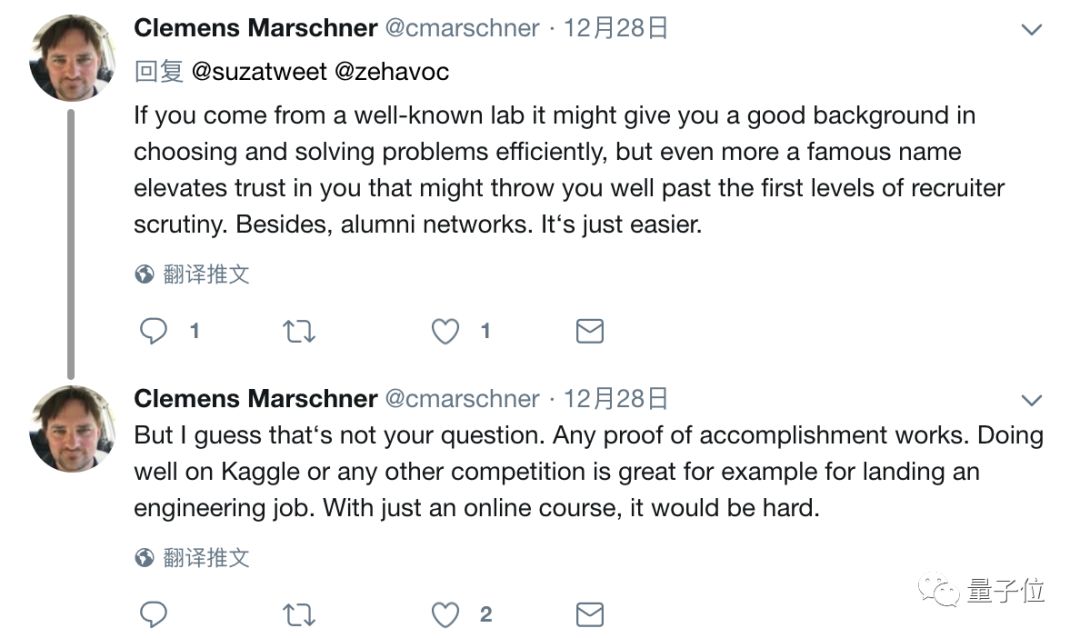Like the first tweet with heart icon
This screenshot has height=638, width=1080.
coord(445,331)
